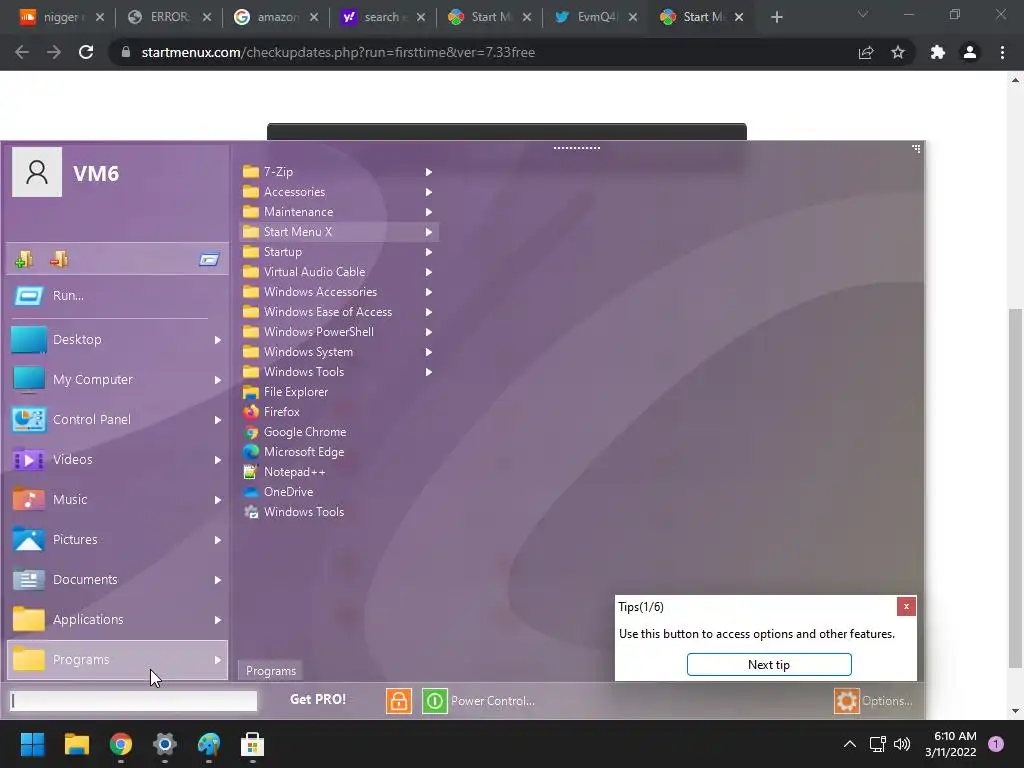
Task: Open a new browser tab
Action: point(776,17)
